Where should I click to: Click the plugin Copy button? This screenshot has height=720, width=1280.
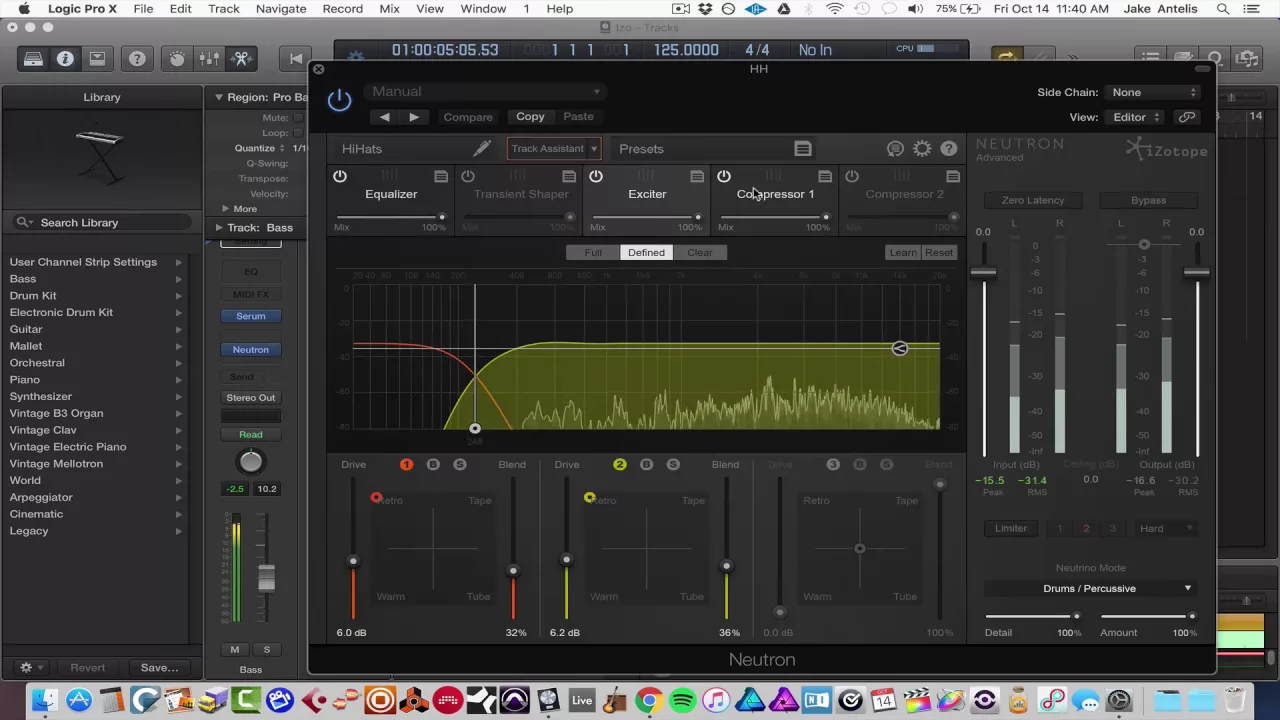pos(531,117)
